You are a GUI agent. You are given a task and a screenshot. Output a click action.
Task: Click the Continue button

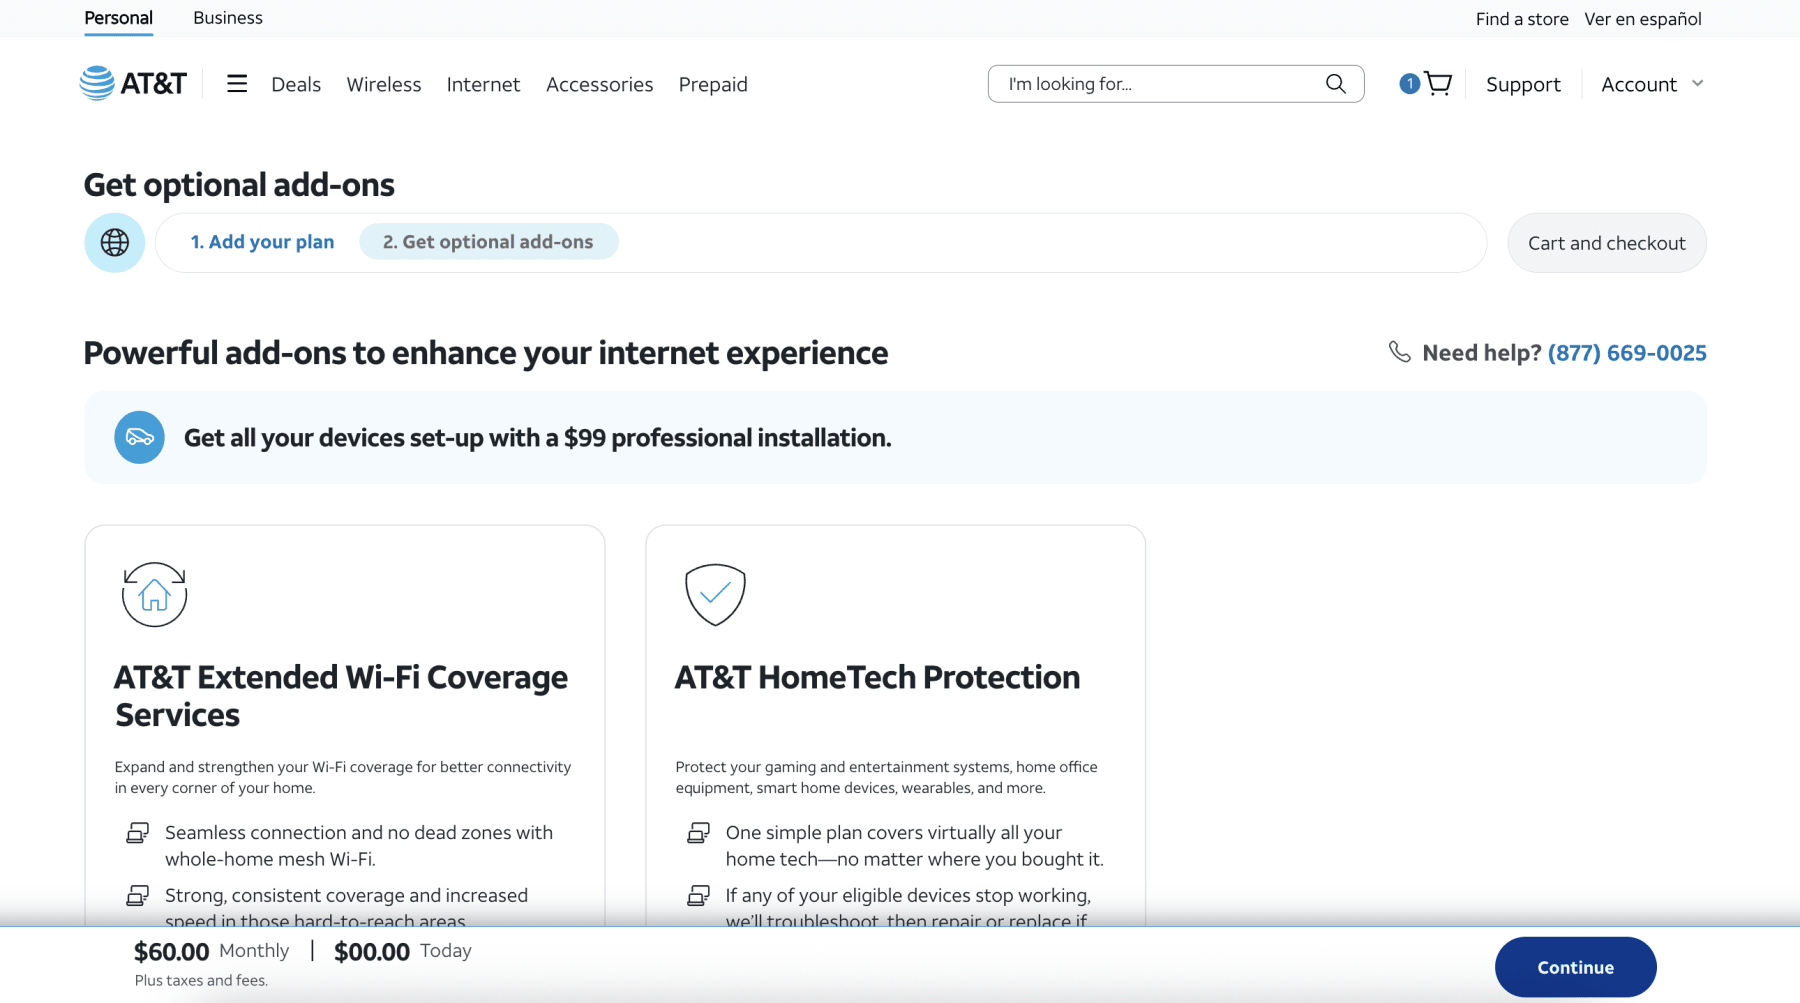point(1575,966)
